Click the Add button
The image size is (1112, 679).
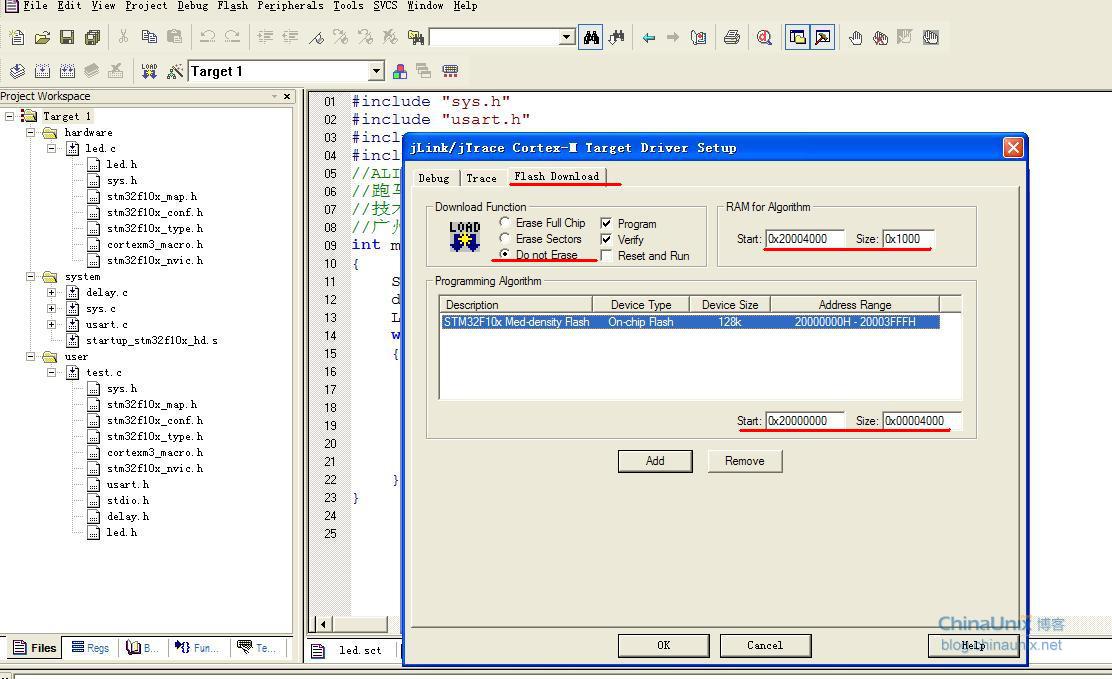click(655, 461)
